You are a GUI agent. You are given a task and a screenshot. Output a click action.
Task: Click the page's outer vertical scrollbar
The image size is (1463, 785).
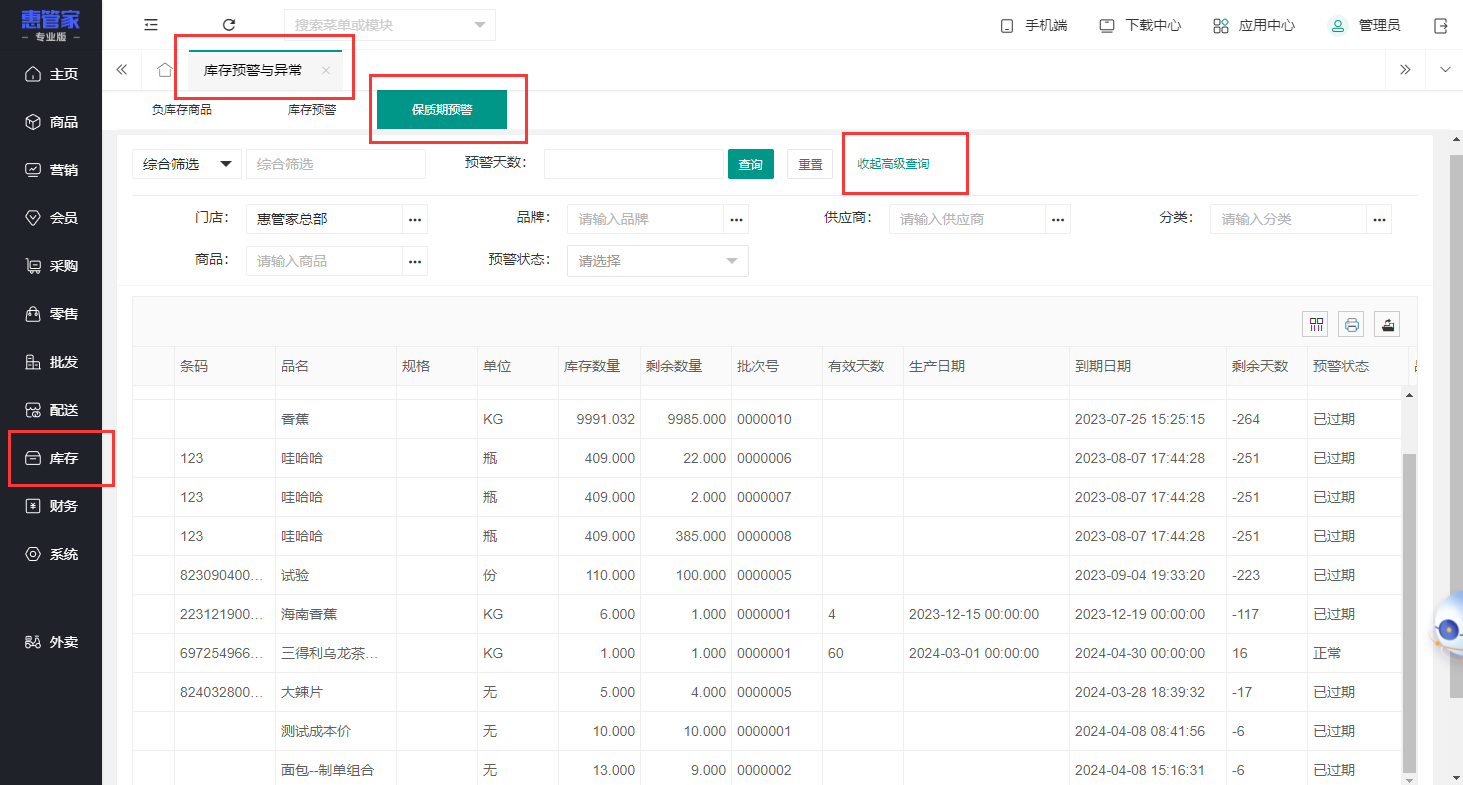[1456, 425]
